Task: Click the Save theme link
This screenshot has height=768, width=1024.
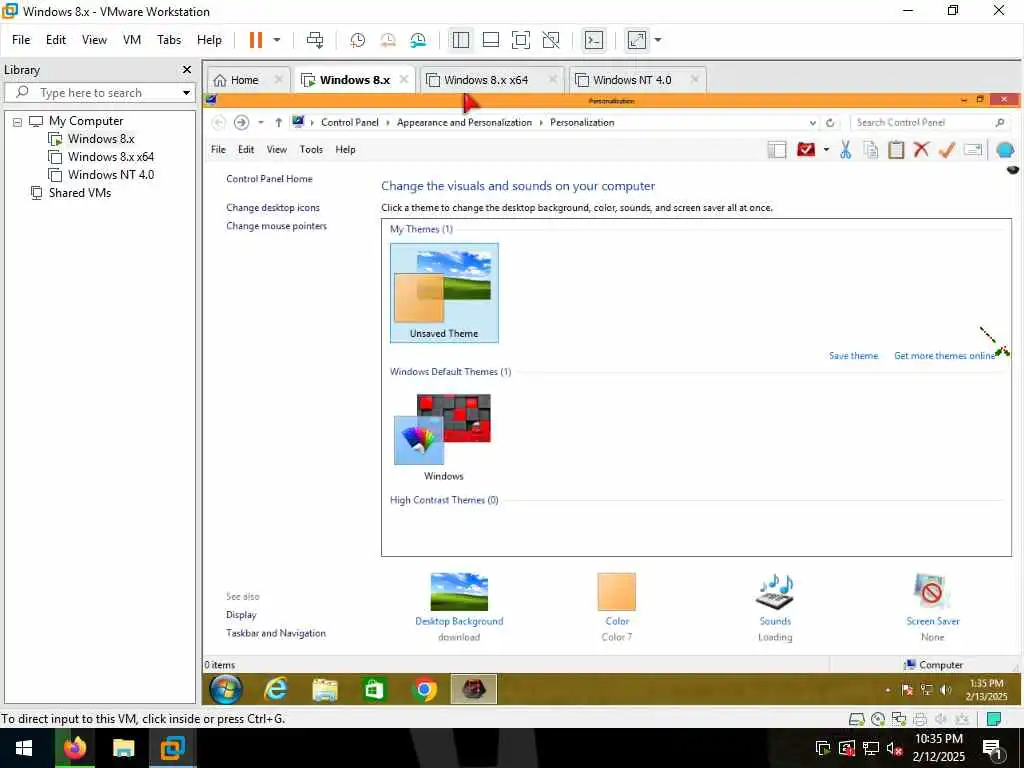Action: (x=854, y=356)
